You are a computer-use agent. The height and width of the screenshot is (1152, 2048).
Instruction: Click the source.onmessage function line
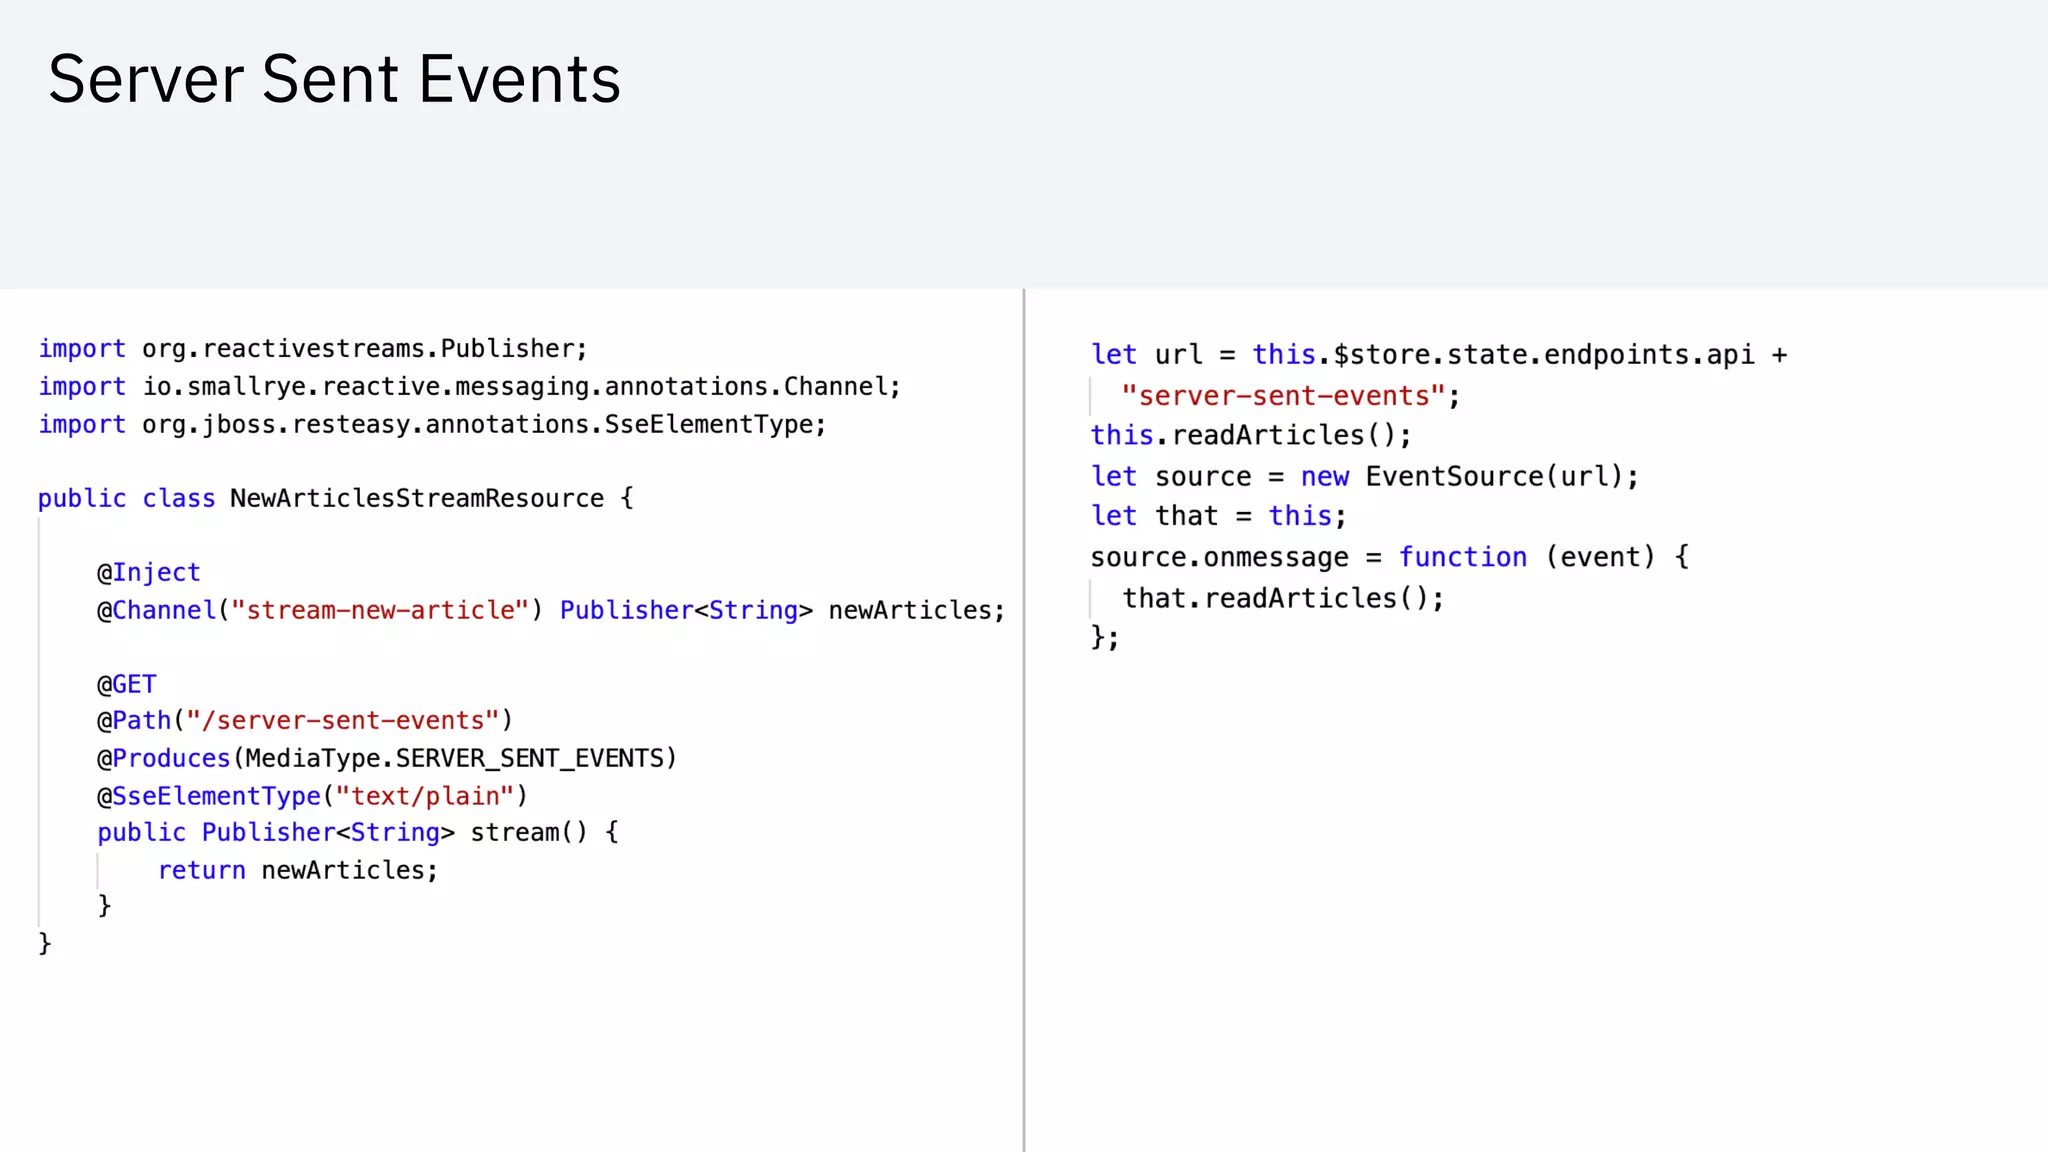pos(1389,557)
